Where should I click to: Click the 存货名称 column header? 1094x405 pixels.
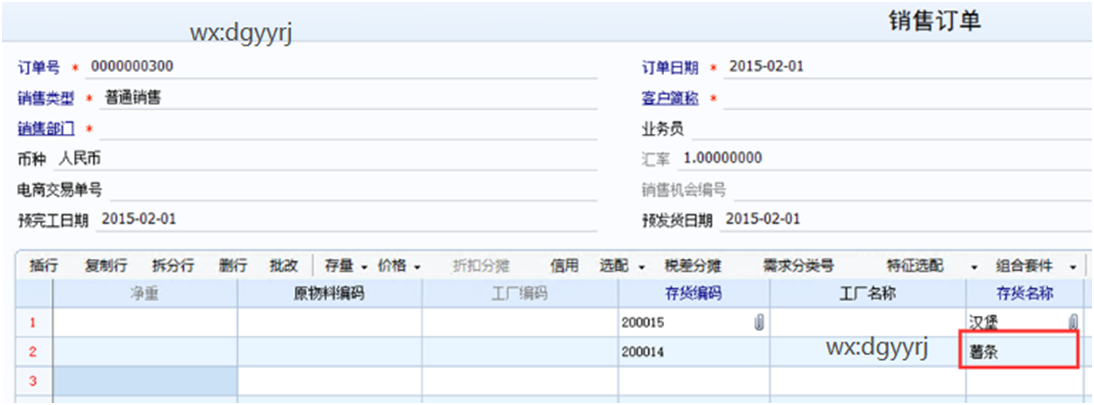[1024, 294]
